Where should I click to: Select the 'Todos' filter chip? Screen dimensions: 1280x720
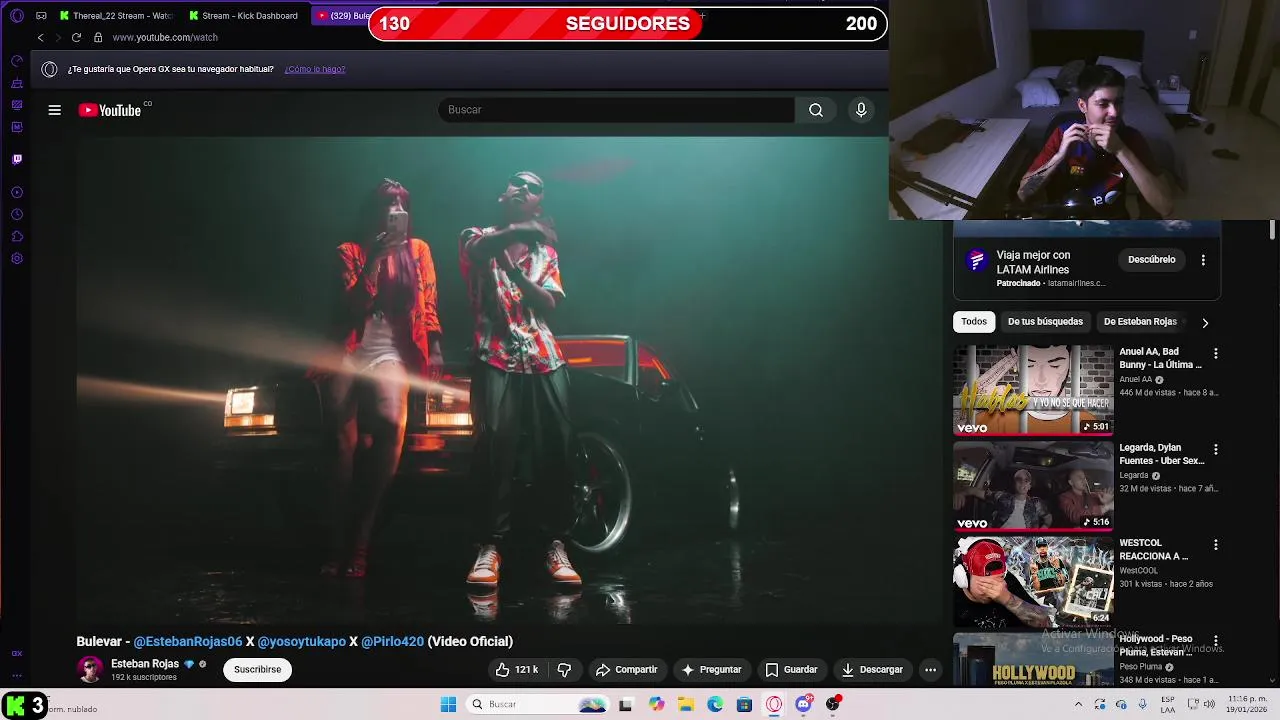pyautogui.click(x=974, y=322)
